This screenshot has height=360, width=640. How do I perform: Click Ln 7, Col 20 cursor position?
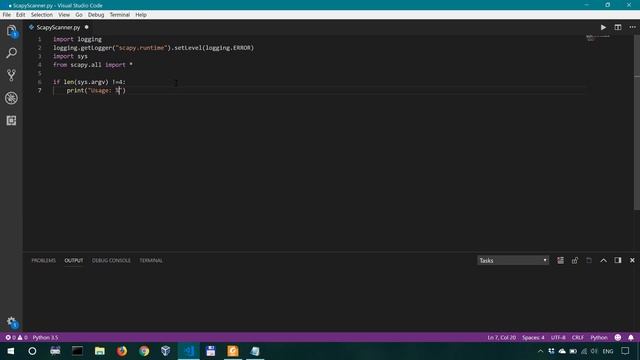[x=502, y=338]
